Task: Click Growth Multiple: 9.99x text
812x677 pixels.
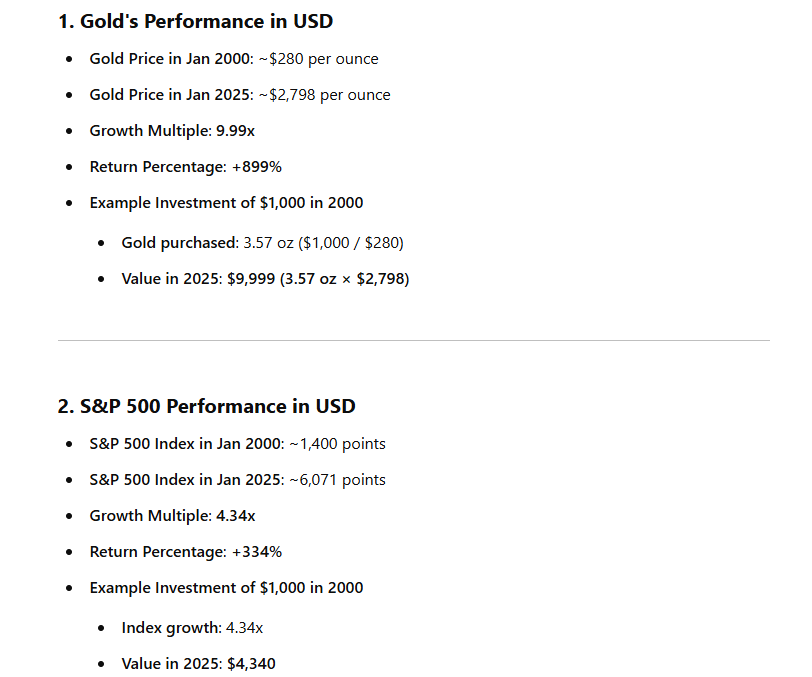Action: pyautogui.click(x=172, y=131)
